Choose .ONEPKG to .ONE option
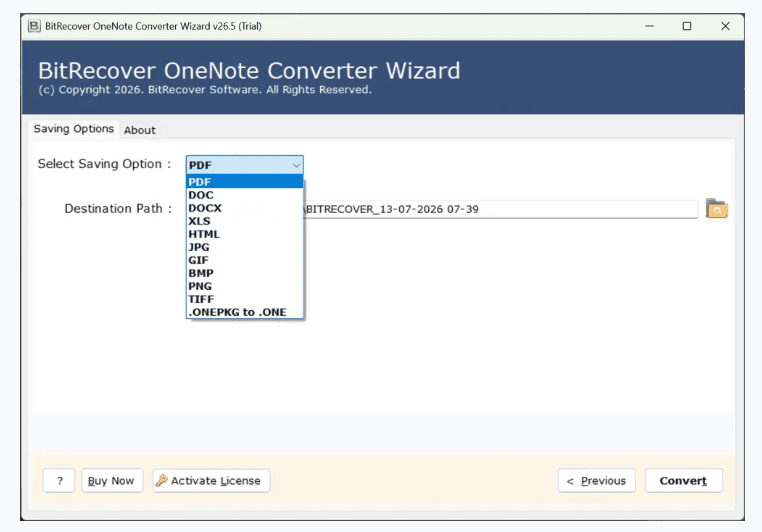Viewport: 762px width, 532px height. point(244,312)
